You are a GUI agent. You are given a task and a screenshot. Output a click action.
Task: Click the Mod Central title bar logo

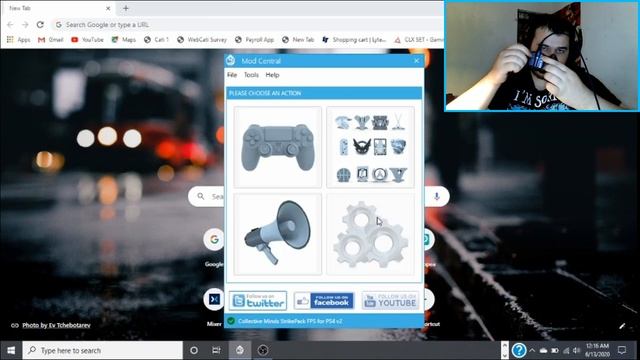(x=231, y=60)
